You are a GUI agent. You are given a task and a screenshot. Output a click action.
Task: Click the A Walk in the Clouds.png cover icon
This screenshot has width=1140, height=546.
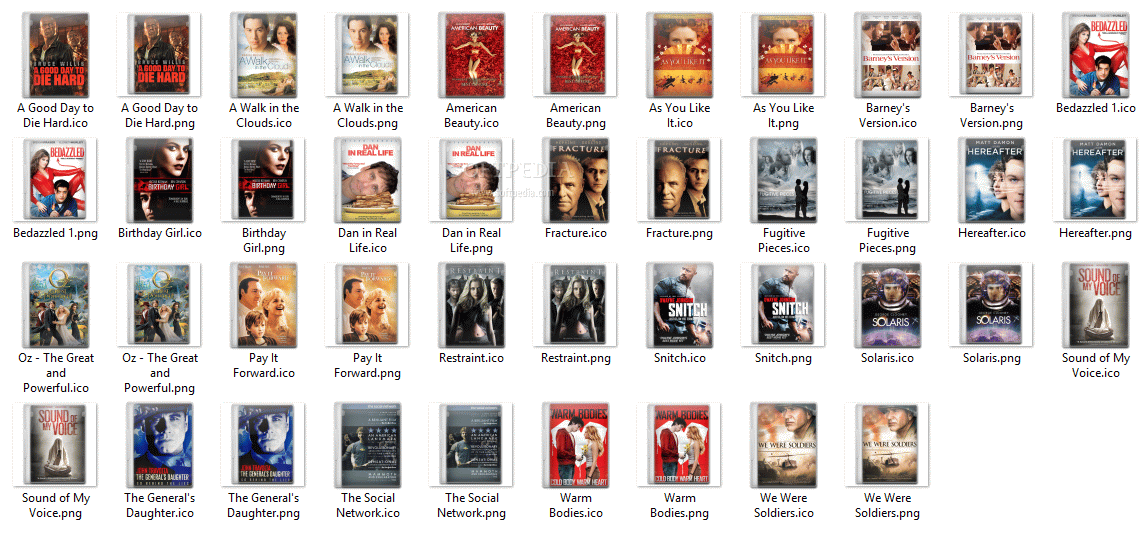pyautogui.click(x=368, y=55)
